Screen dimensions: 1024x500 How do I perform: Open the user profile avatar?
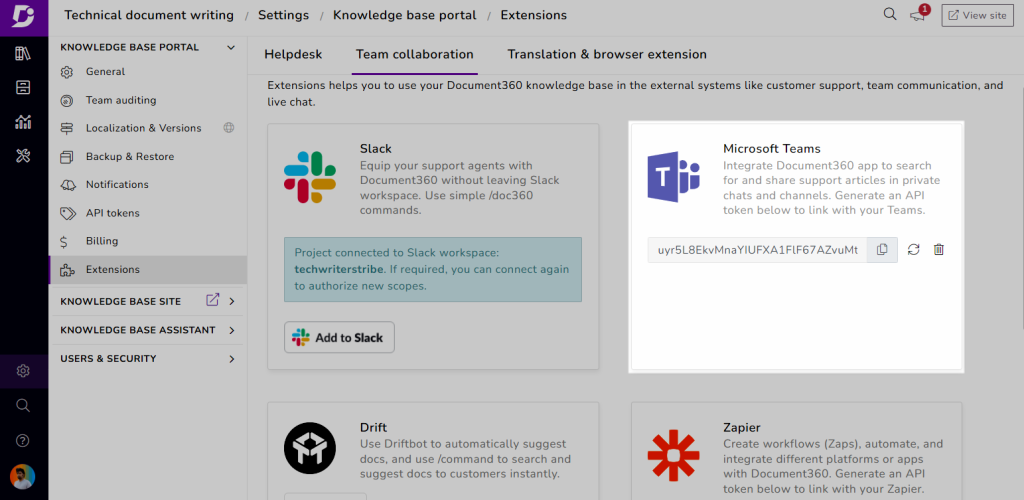click(x=23, y=477)
